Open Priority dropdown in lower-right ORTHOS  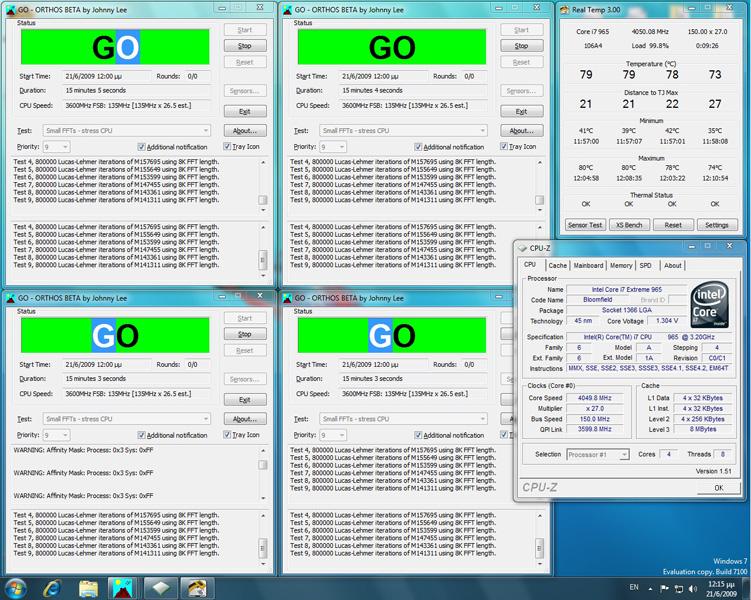pos(333,435)
